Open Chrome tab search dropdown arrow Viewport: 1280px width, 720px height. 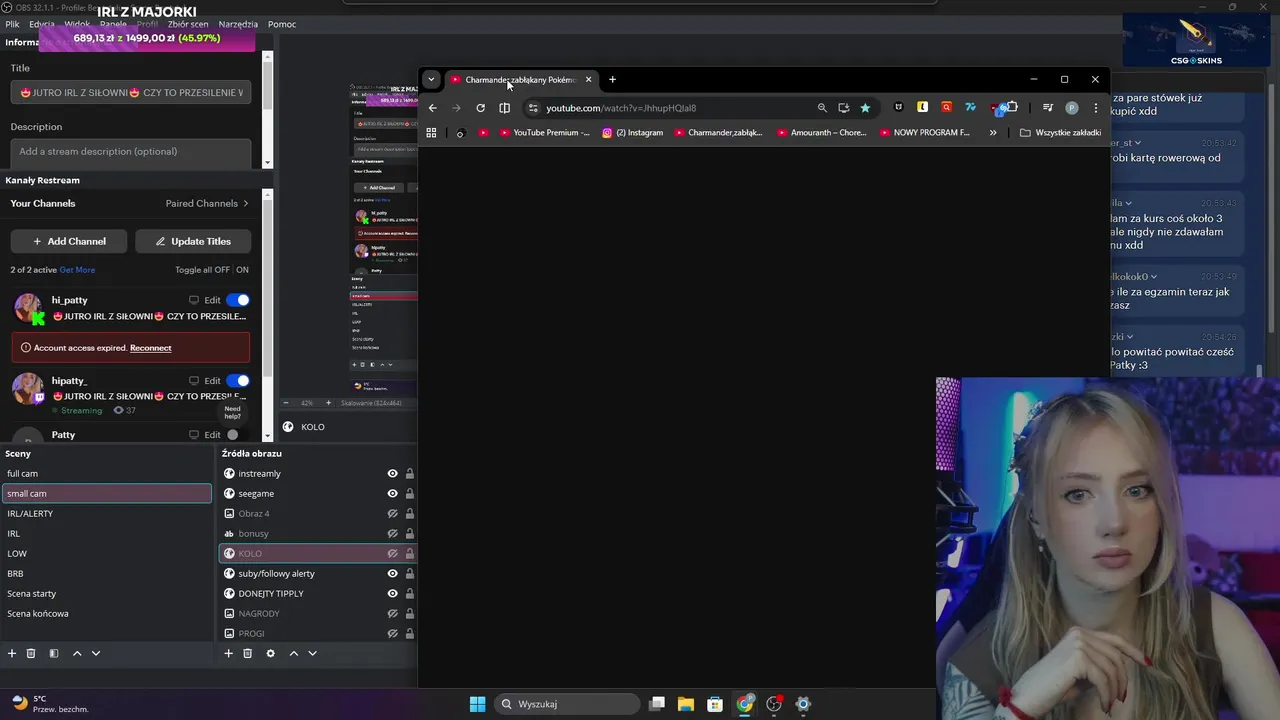(x=431, y=79)
